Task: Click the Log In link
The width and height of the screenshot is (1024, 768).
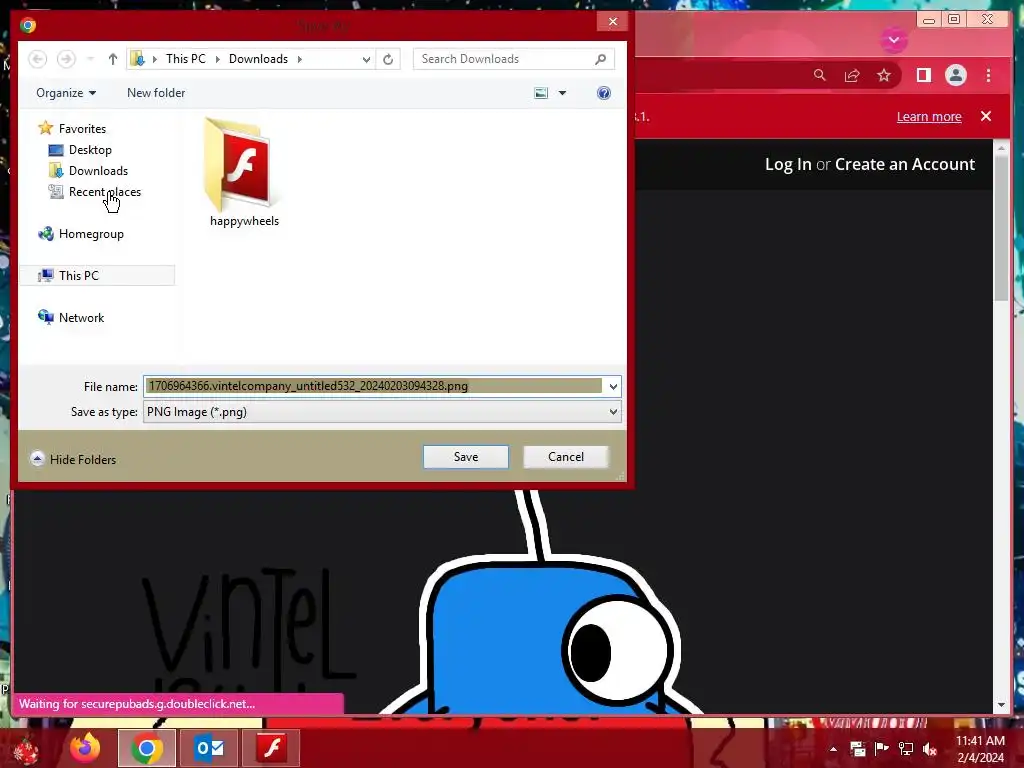Action: point(788,164)
